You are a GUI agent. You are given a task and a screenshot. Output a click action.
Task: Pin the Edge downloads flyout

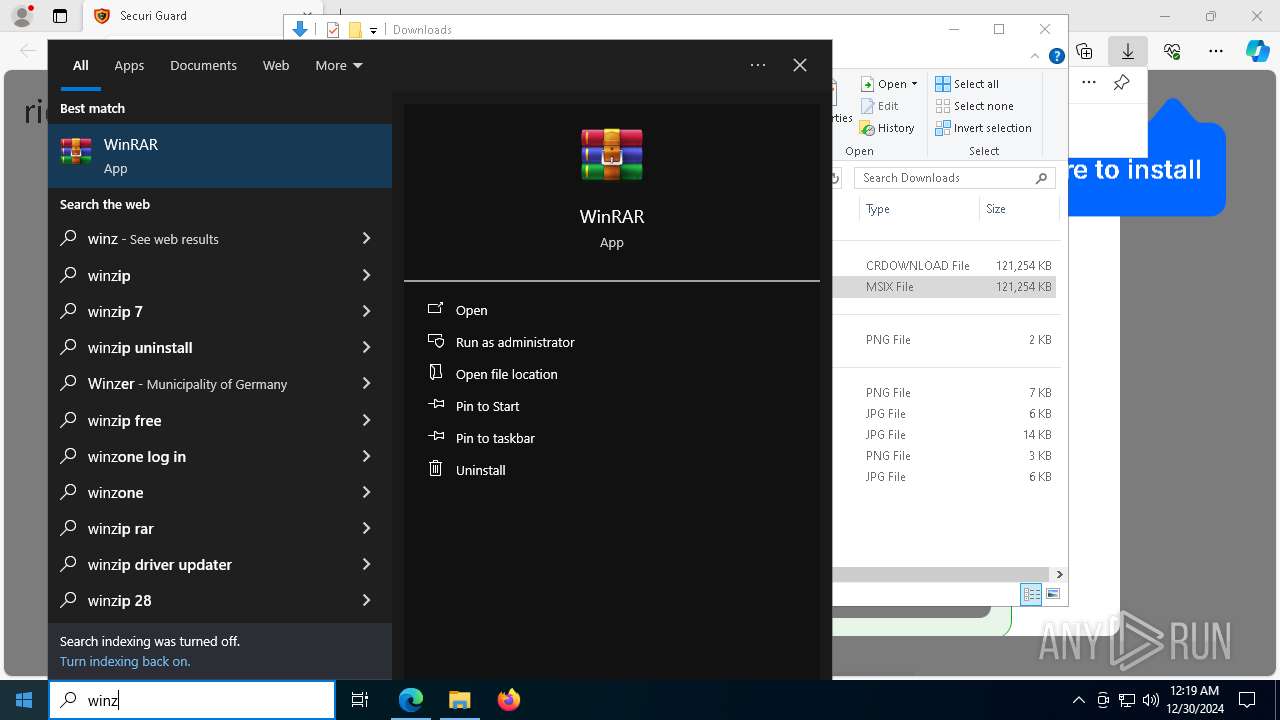(1121, 83)
